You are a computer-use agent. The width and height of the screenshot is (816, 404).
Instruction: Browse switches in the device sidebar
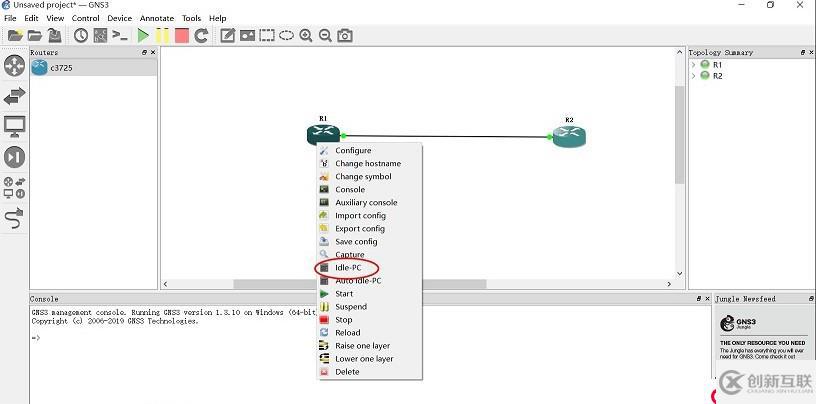click(15, 96)
